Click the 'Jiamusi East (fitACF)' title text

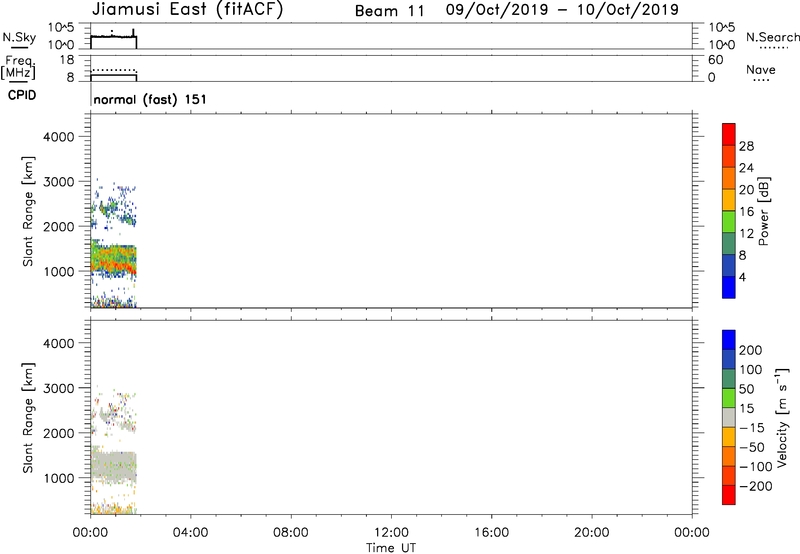(187, 10)
